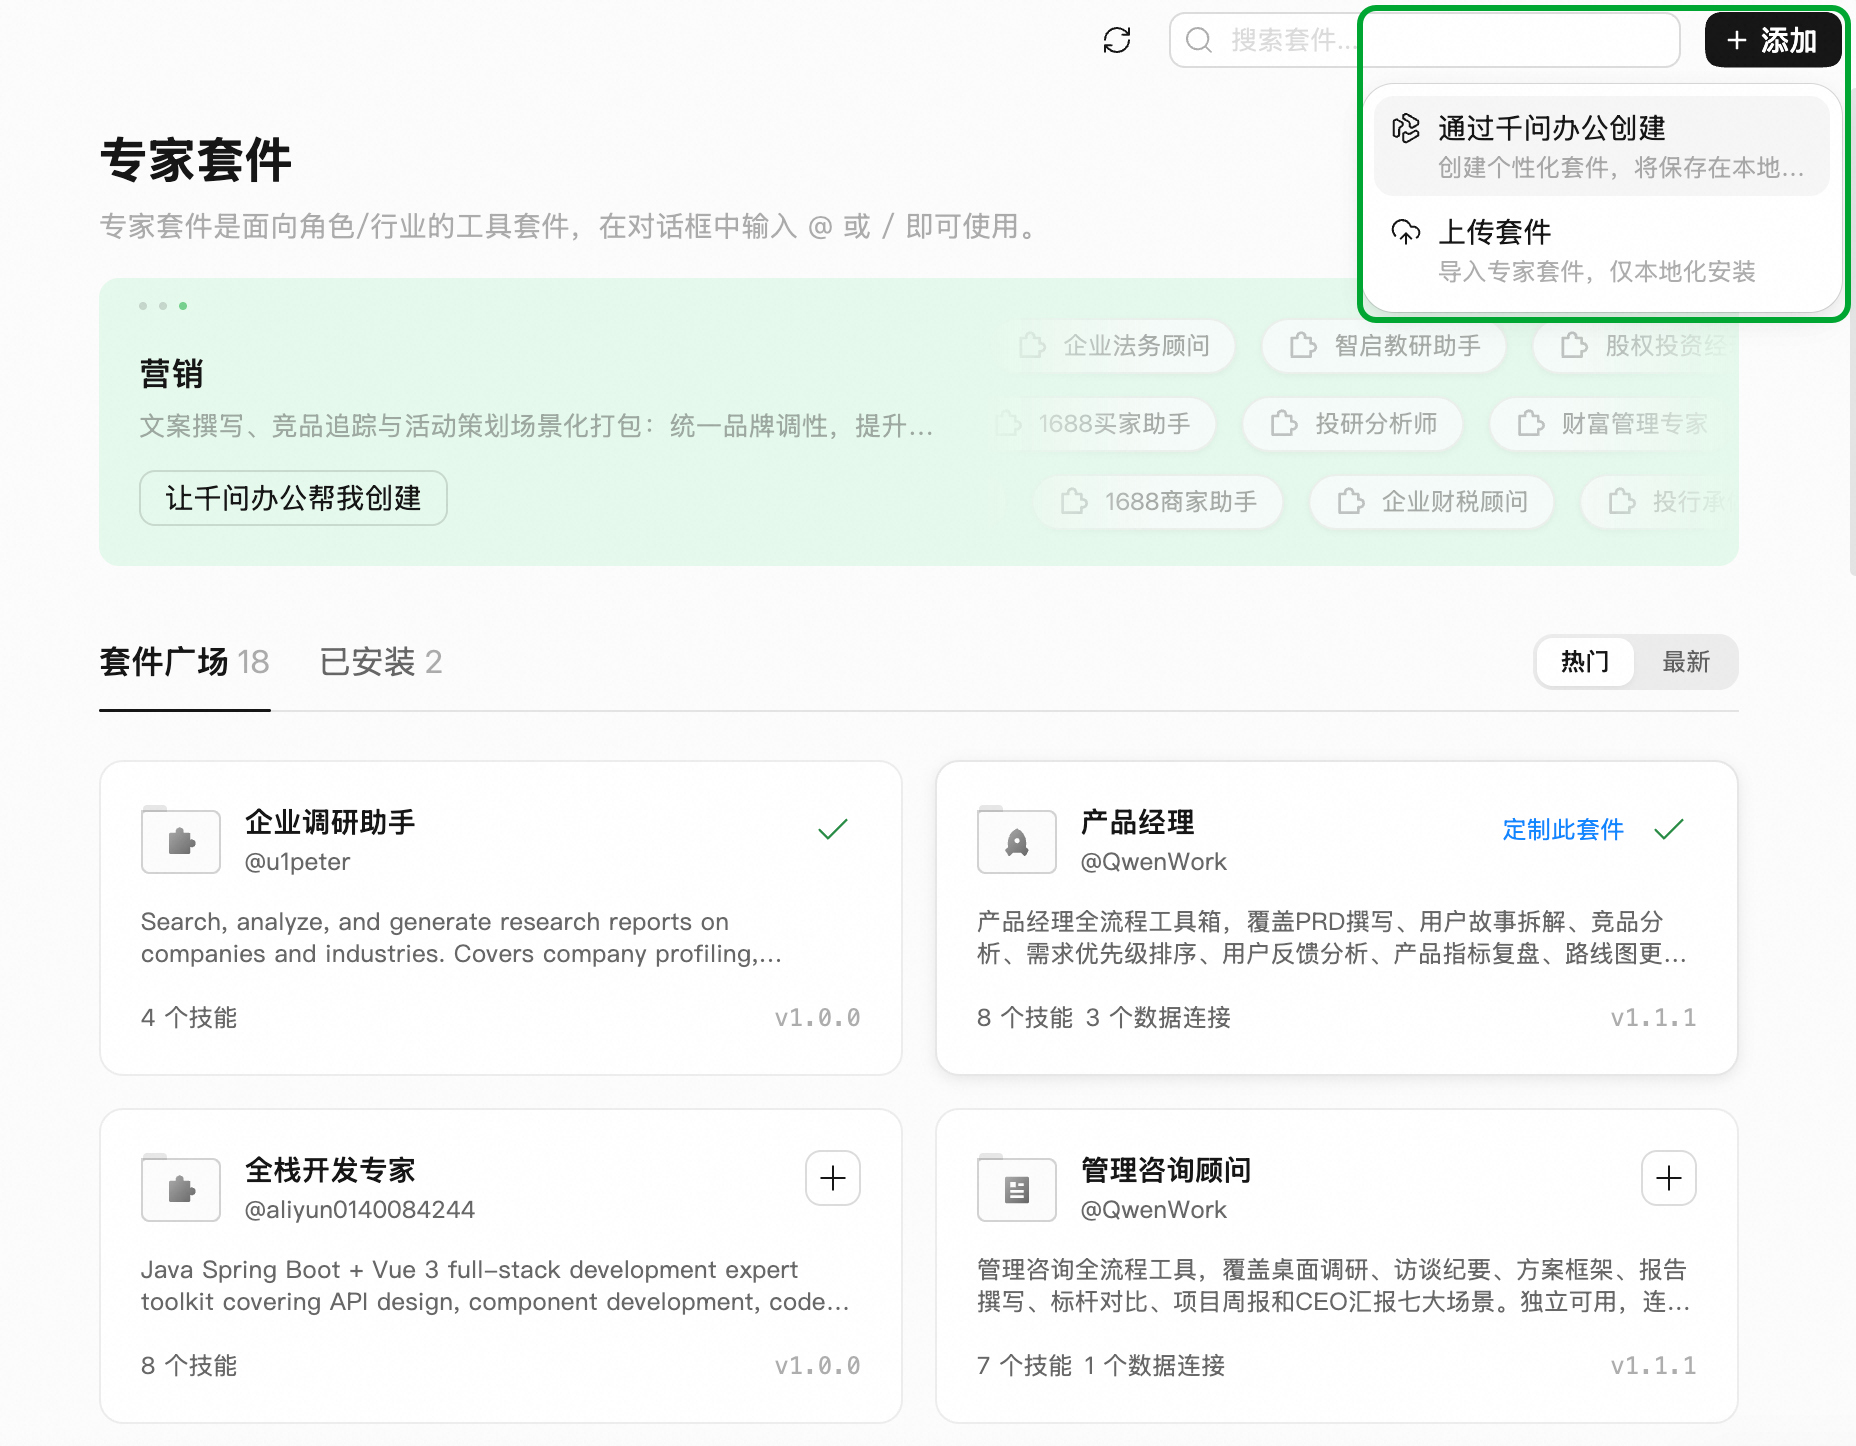Click the 企业调研助手 puzzle folder icon
This screenshot has width=1856, height=1446.
(x=181, y=840)
